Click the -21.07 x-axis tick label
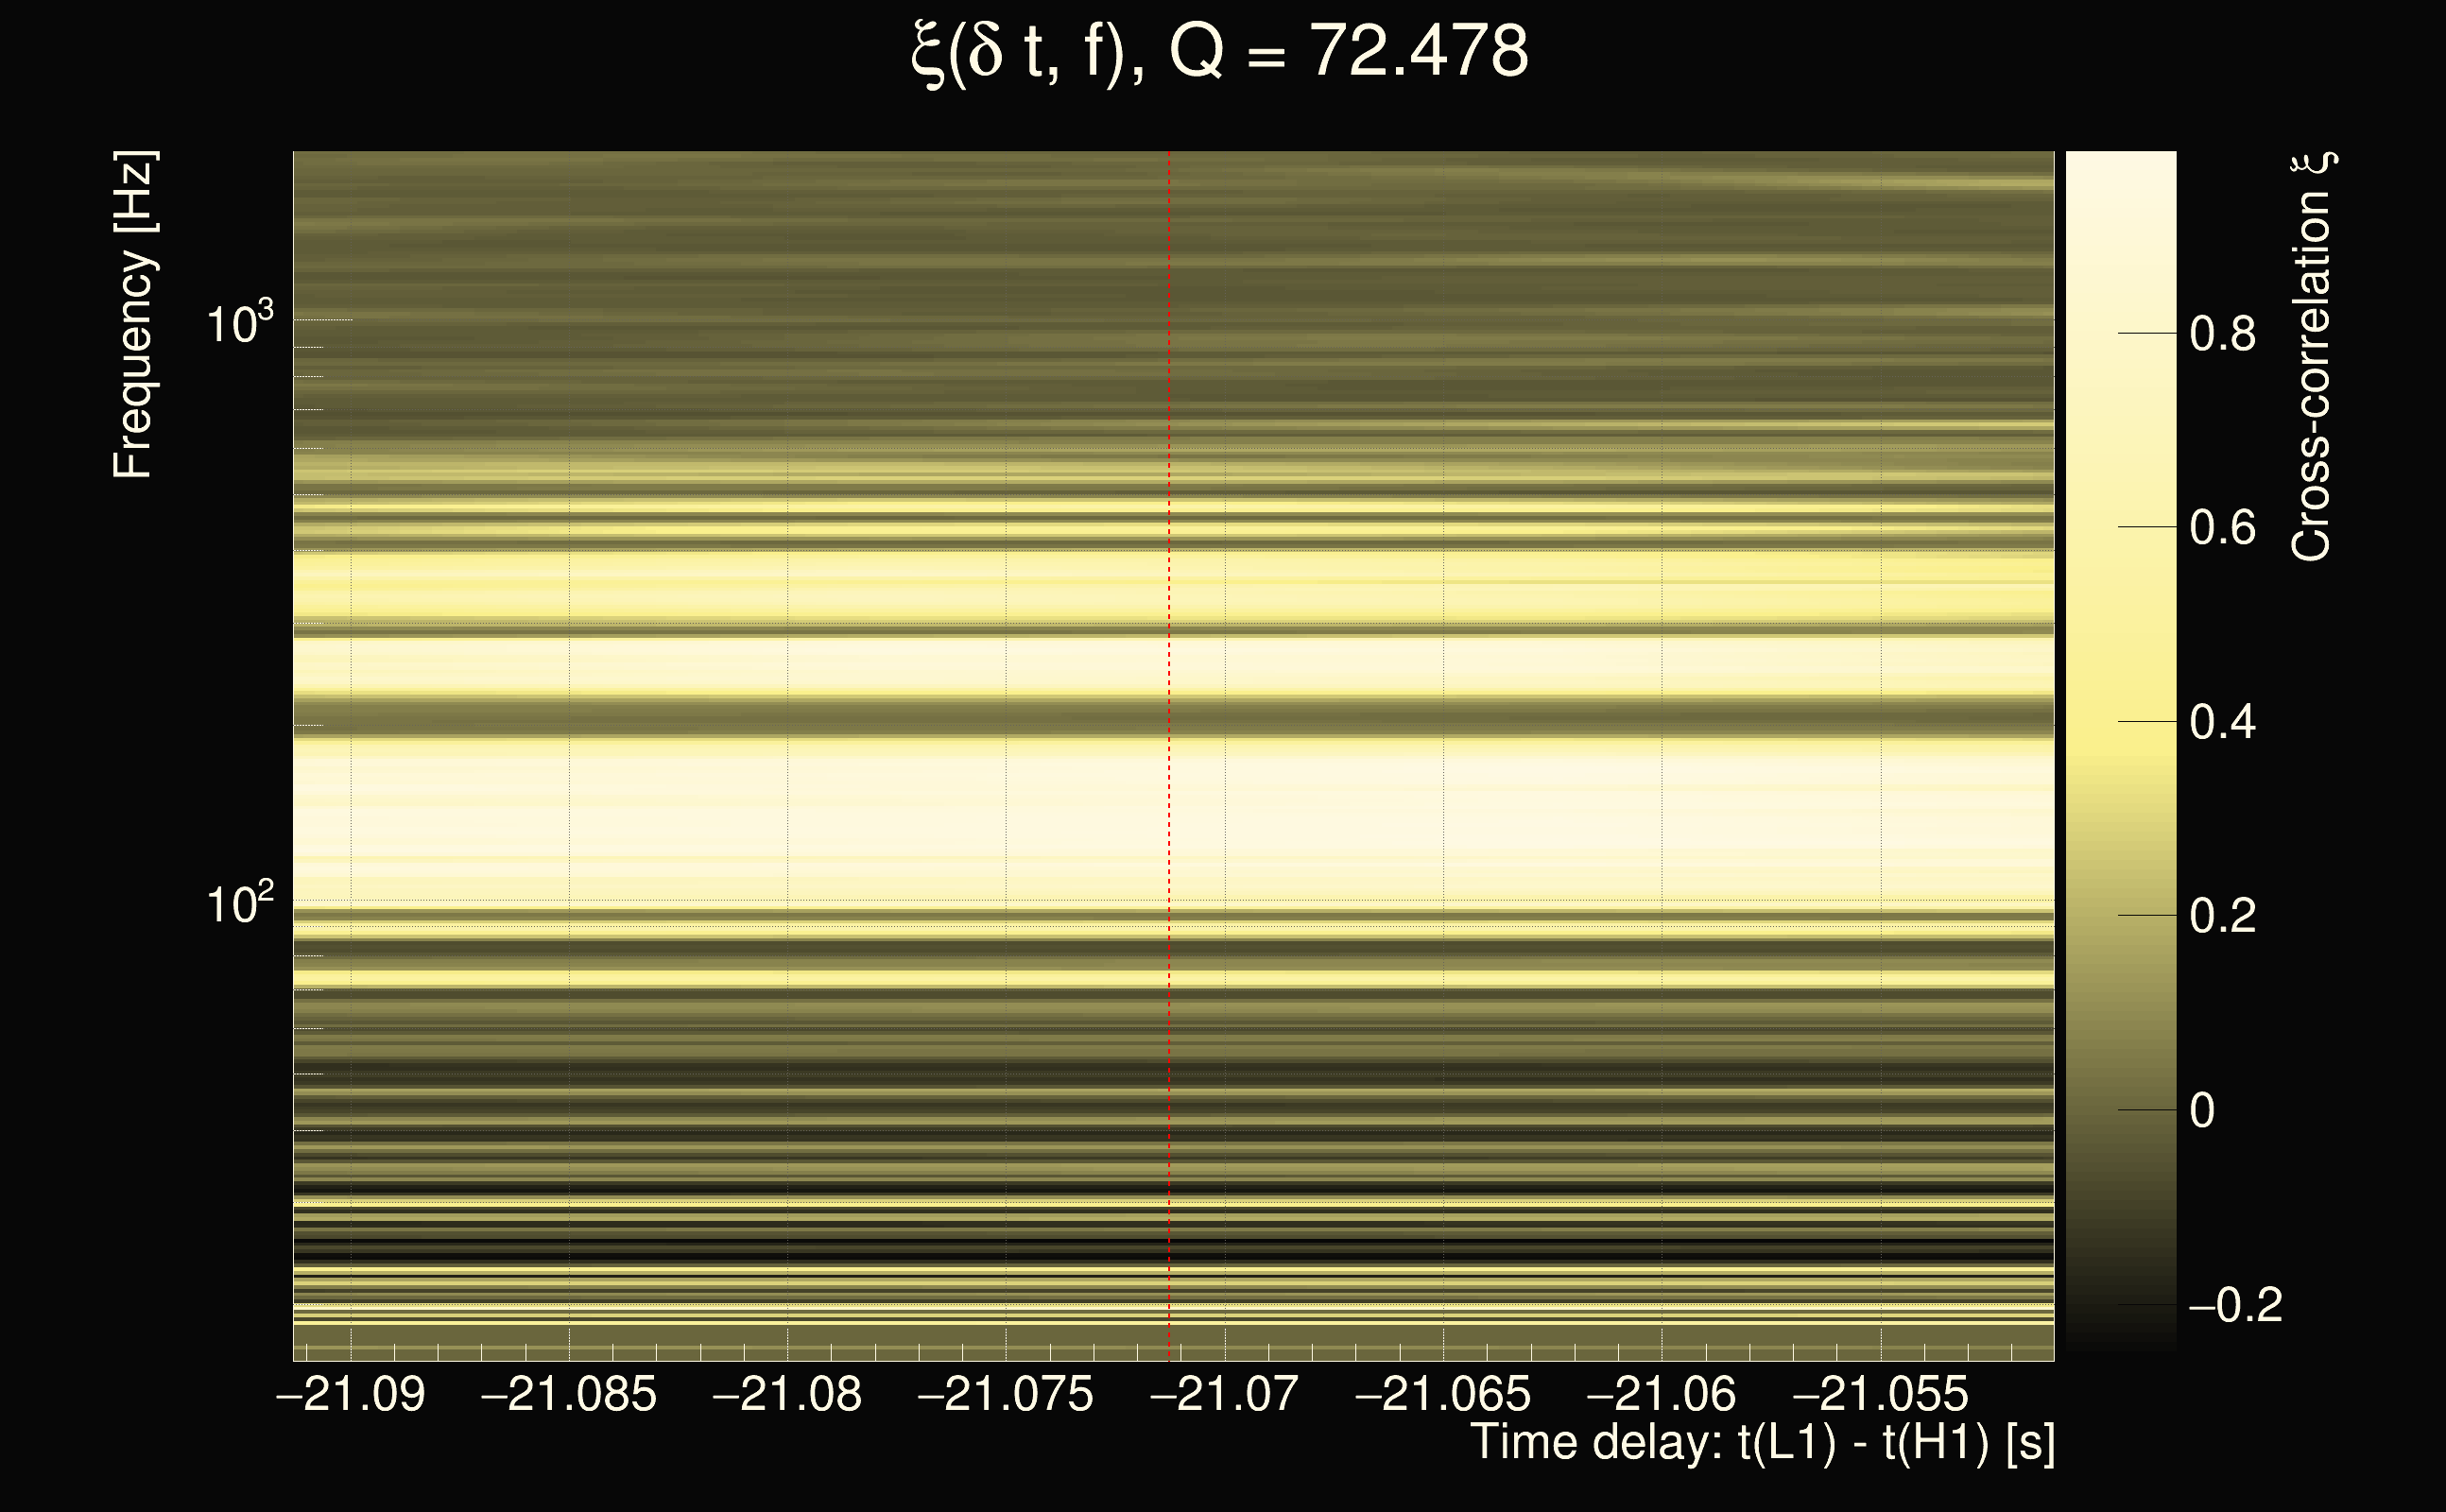 (1224, 1394)
